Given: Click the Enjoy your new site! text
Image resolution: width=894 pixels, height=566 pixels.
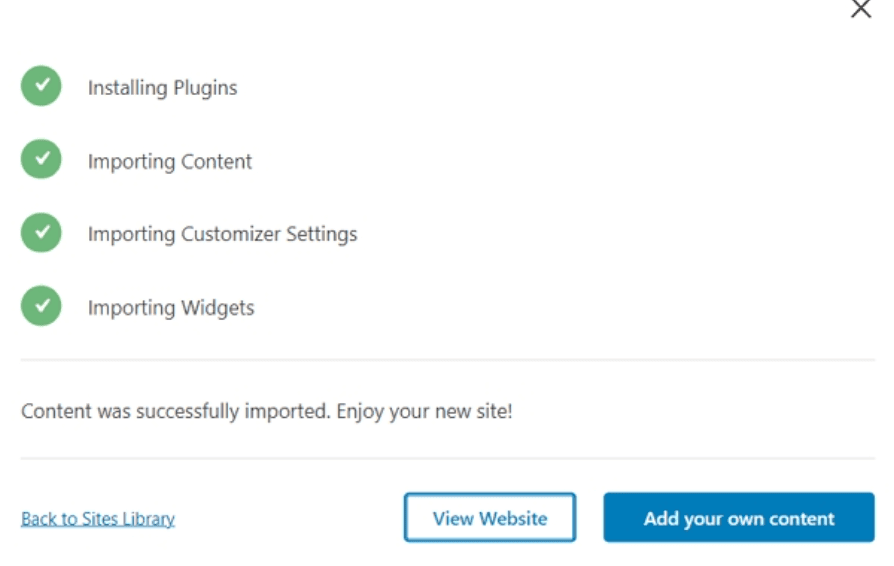Looking at the screenshot, I should (x=424, y=411).
